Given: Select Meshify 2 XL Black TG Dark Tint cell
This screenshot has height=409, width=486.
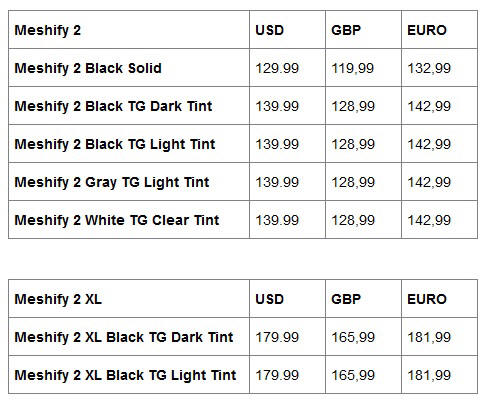Looking at the screenshot, I should [129, 337].
